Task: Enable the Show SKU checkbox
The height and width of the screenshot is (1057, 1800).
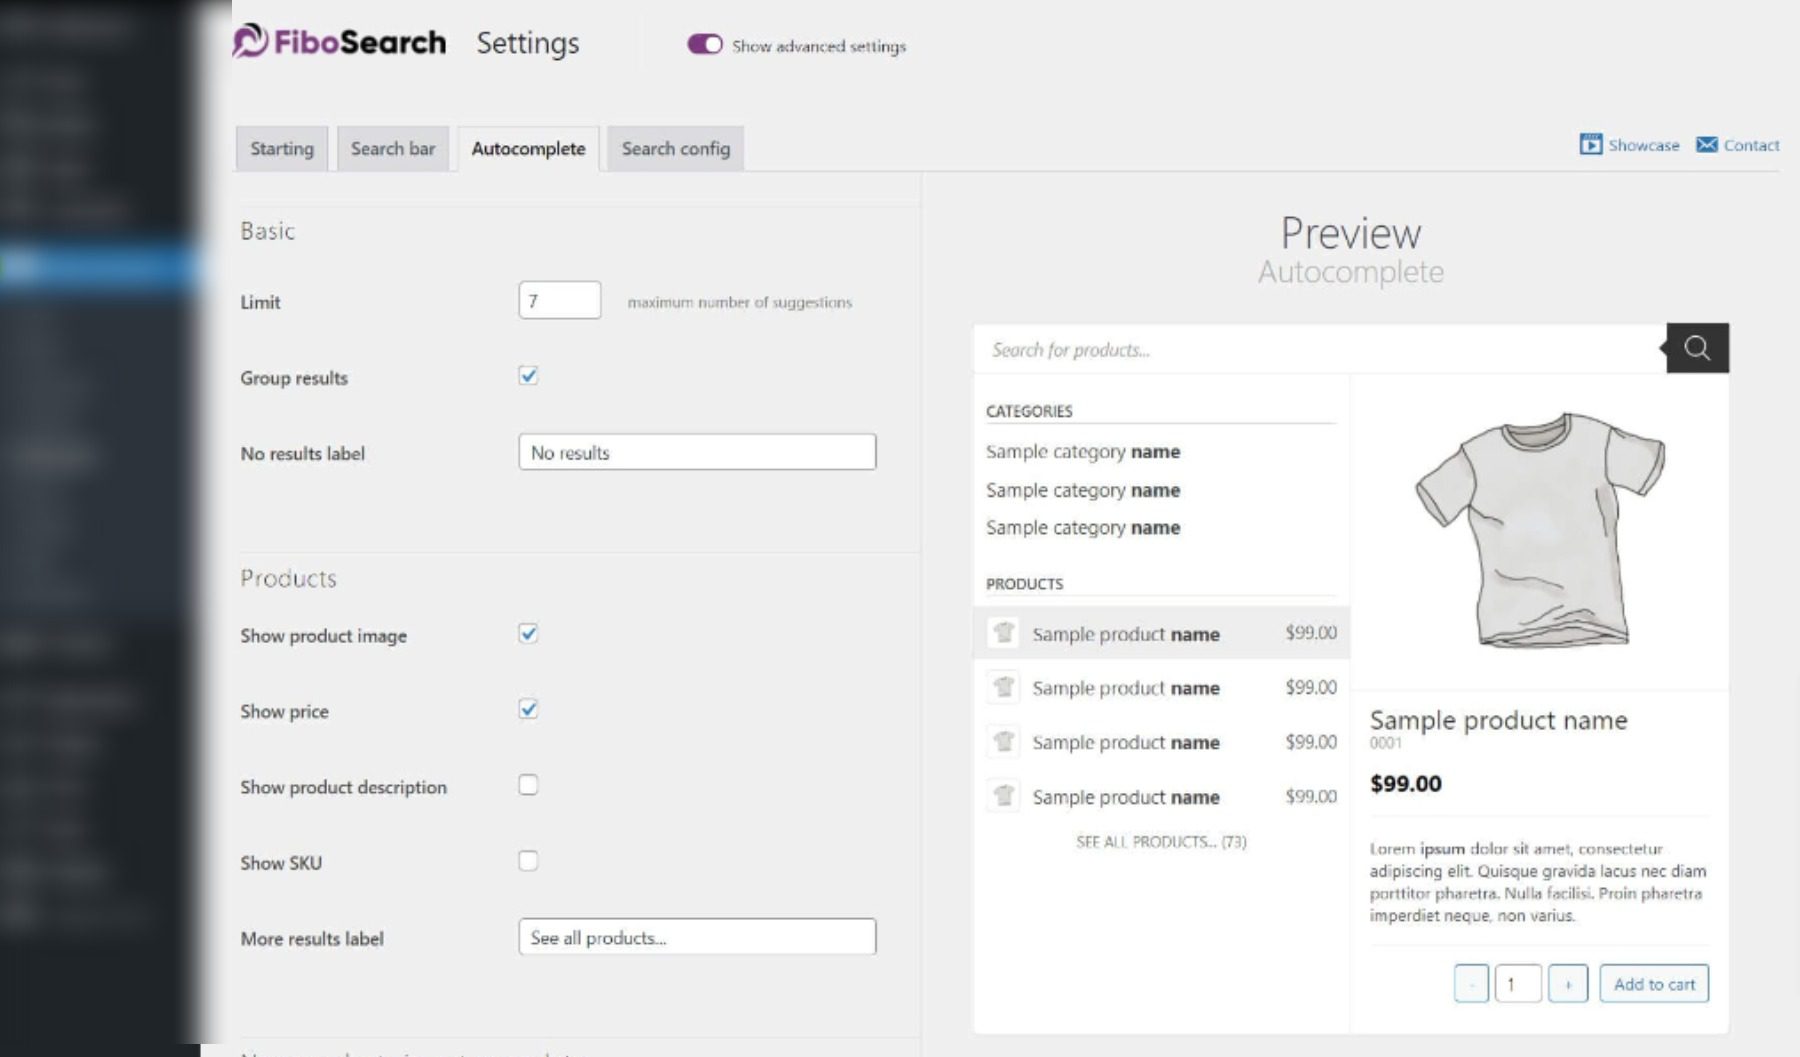Action: (527, 859)
